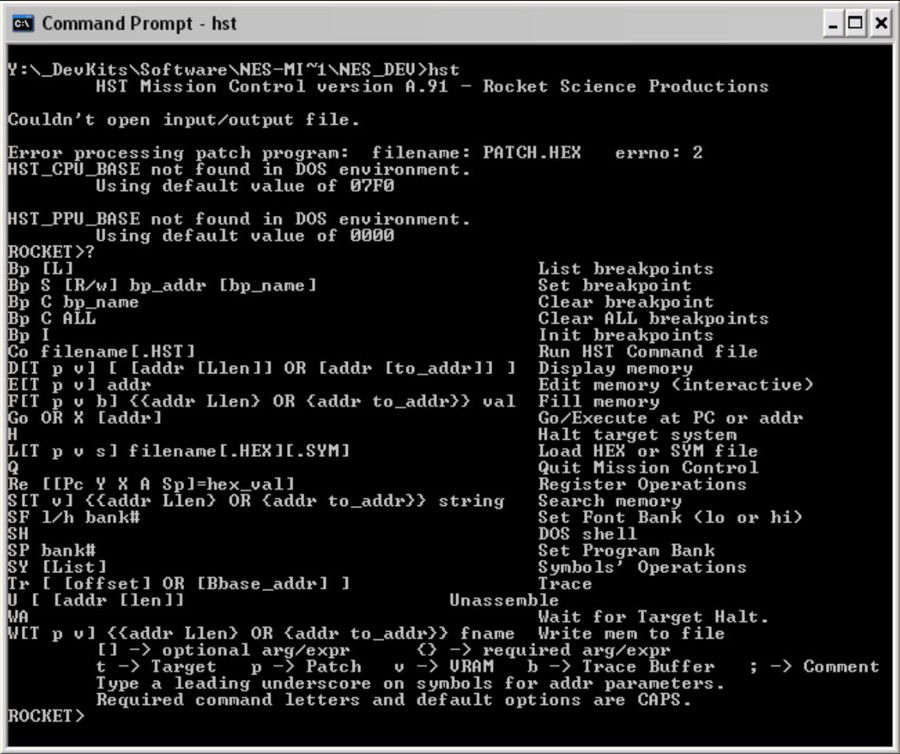Close the Command Prompt window

coord(880,24)
